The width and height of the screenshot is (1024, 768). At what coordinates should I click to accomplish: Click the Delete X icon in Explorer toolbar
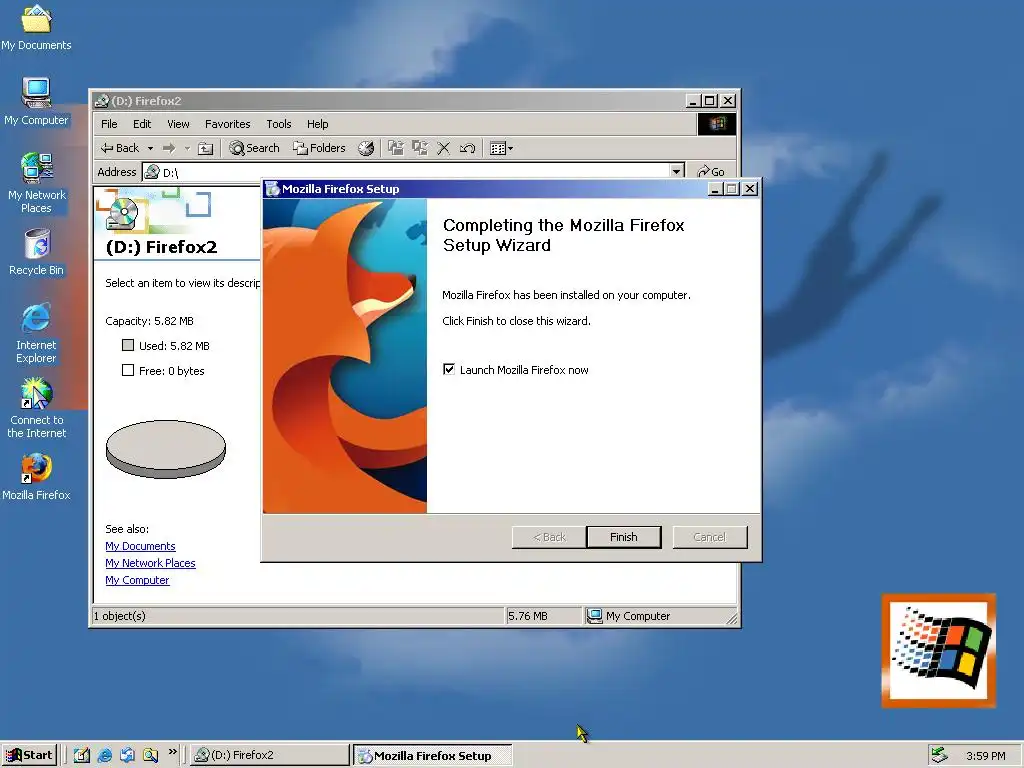(x=443, y=148)
